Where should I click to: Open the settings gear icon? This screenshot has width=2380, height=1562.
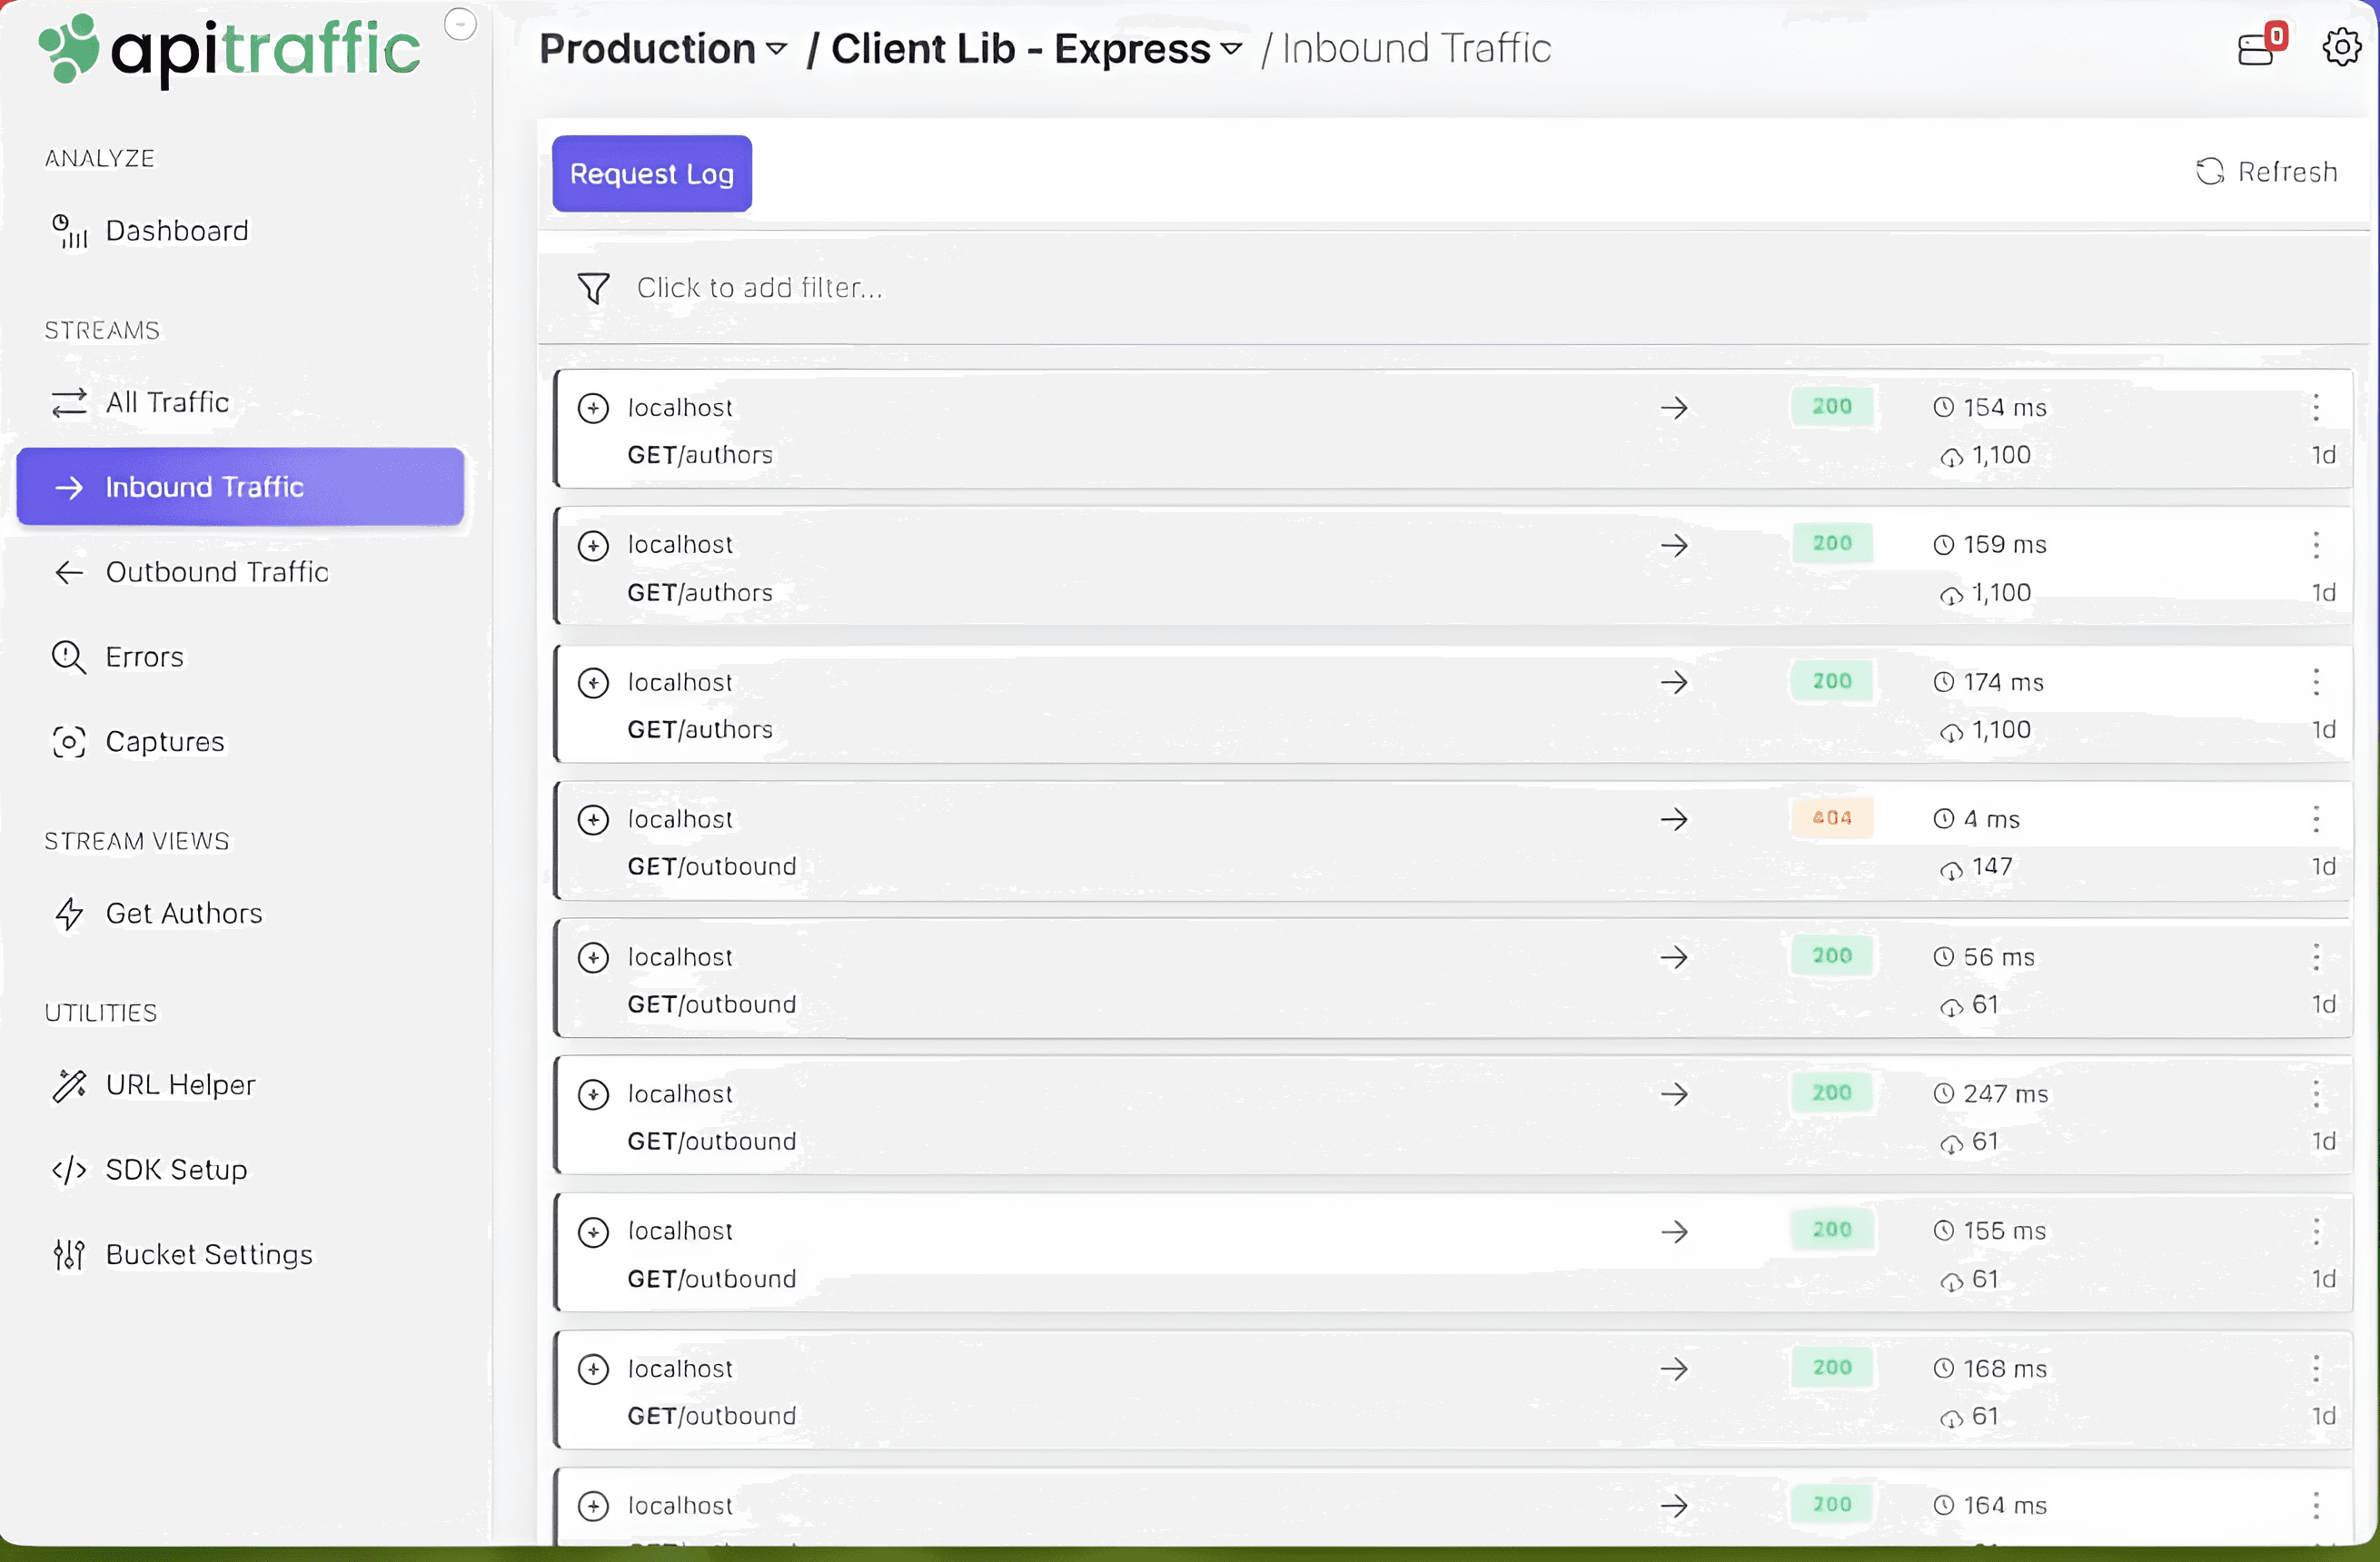pyautogui.click(x=2340, y=46)
